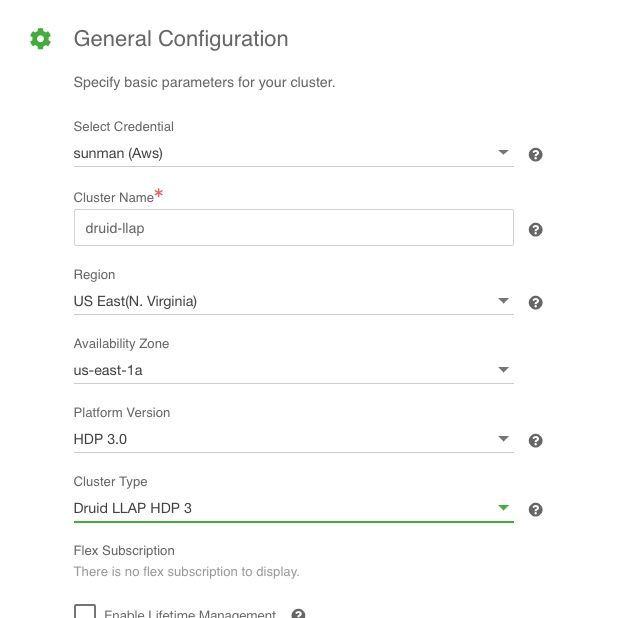Open the Region dropdown arrow
This screenshot has height=618, width=641.
click(503, 301)
